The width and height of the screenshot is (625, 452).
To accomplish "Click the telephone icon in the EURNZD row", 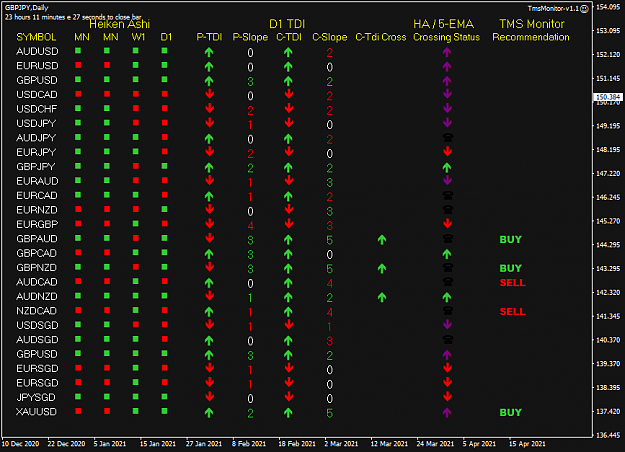I will (448, 210).
